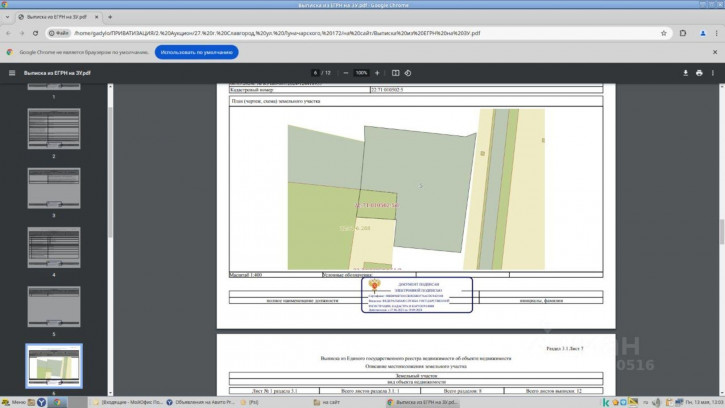Click the page number input field
Screen dimensions: 725x408
(x=315, y=73)
